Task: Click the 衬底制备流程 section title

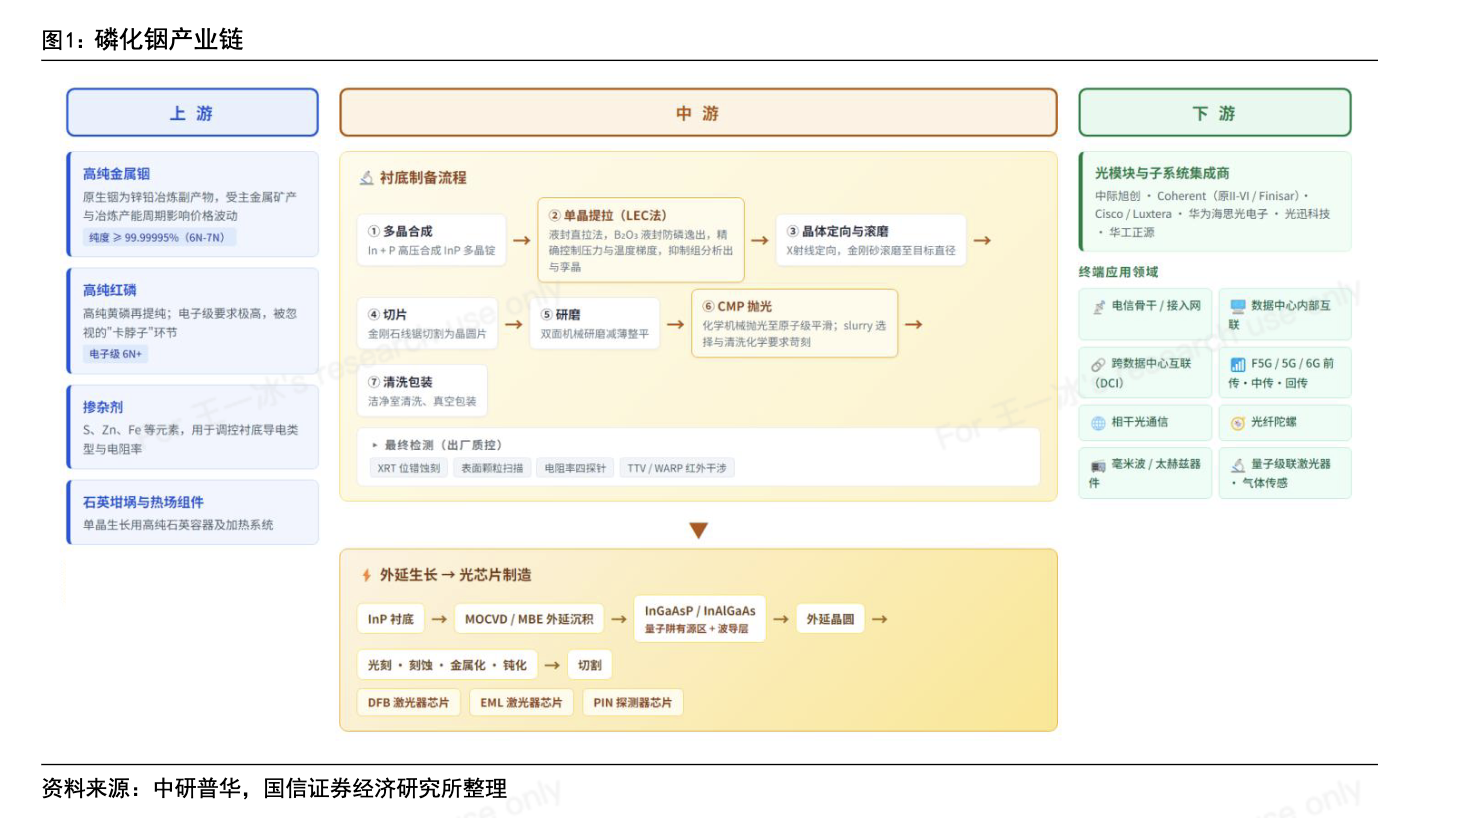Action: (x=423, y=178)
